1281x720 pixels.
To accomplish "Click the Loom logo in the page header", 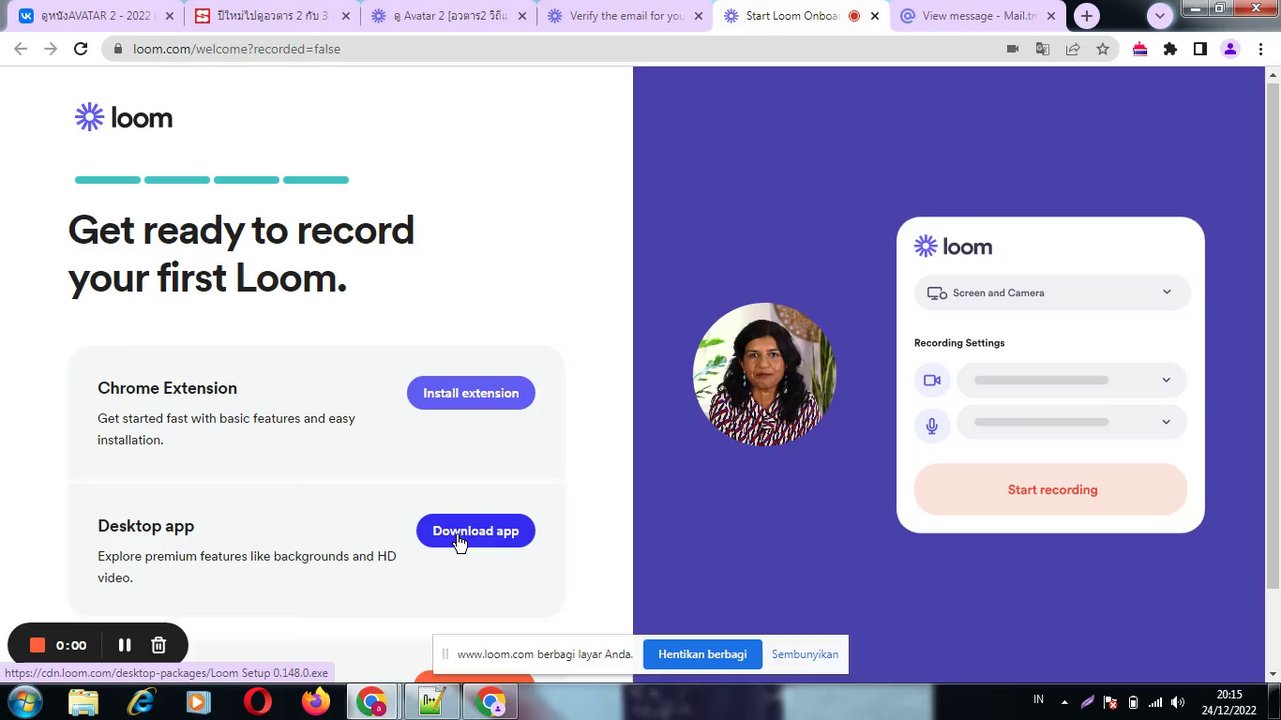I will [124, 118].
